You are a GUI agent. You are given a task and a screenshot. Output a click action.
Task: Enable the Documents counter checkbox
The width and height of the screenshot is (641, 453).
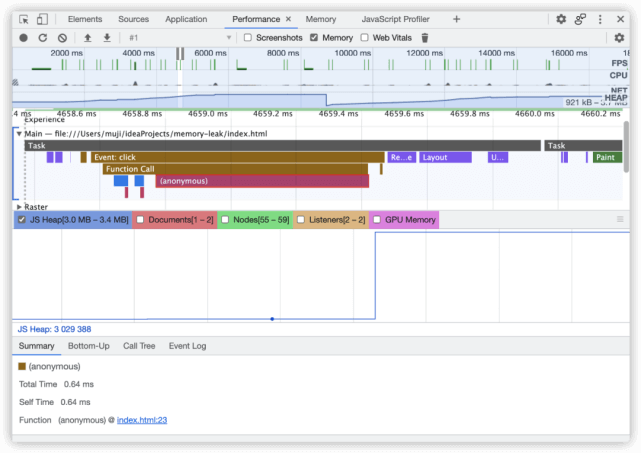point(140,220)
